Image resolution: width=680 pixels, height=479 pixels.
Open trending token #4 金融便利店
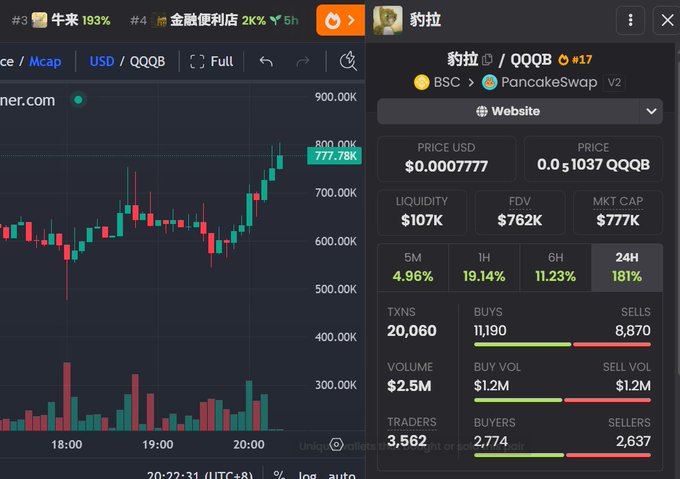point(214,20)
